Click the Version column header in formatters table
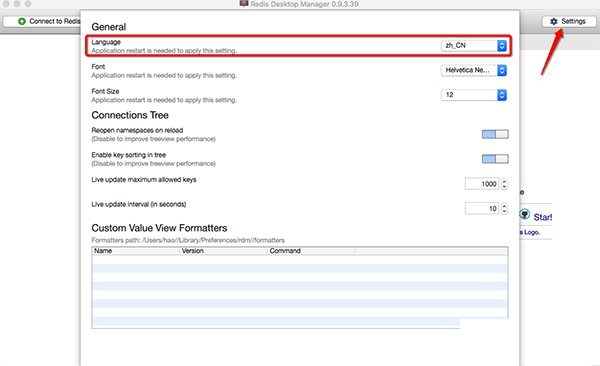The image size is (600, 366). (223, 251)
